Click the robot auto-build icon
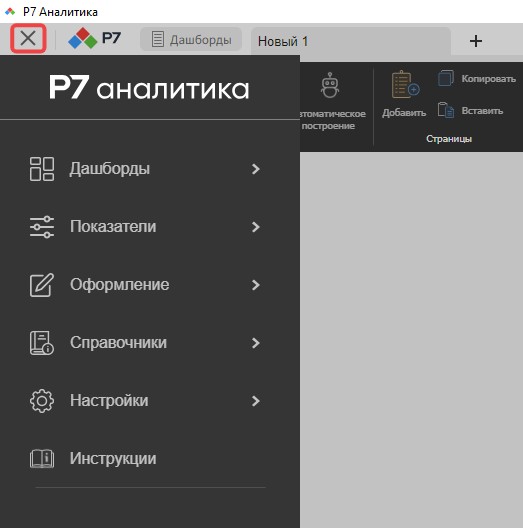Screen dimensions: 523x528 (330, 85)
